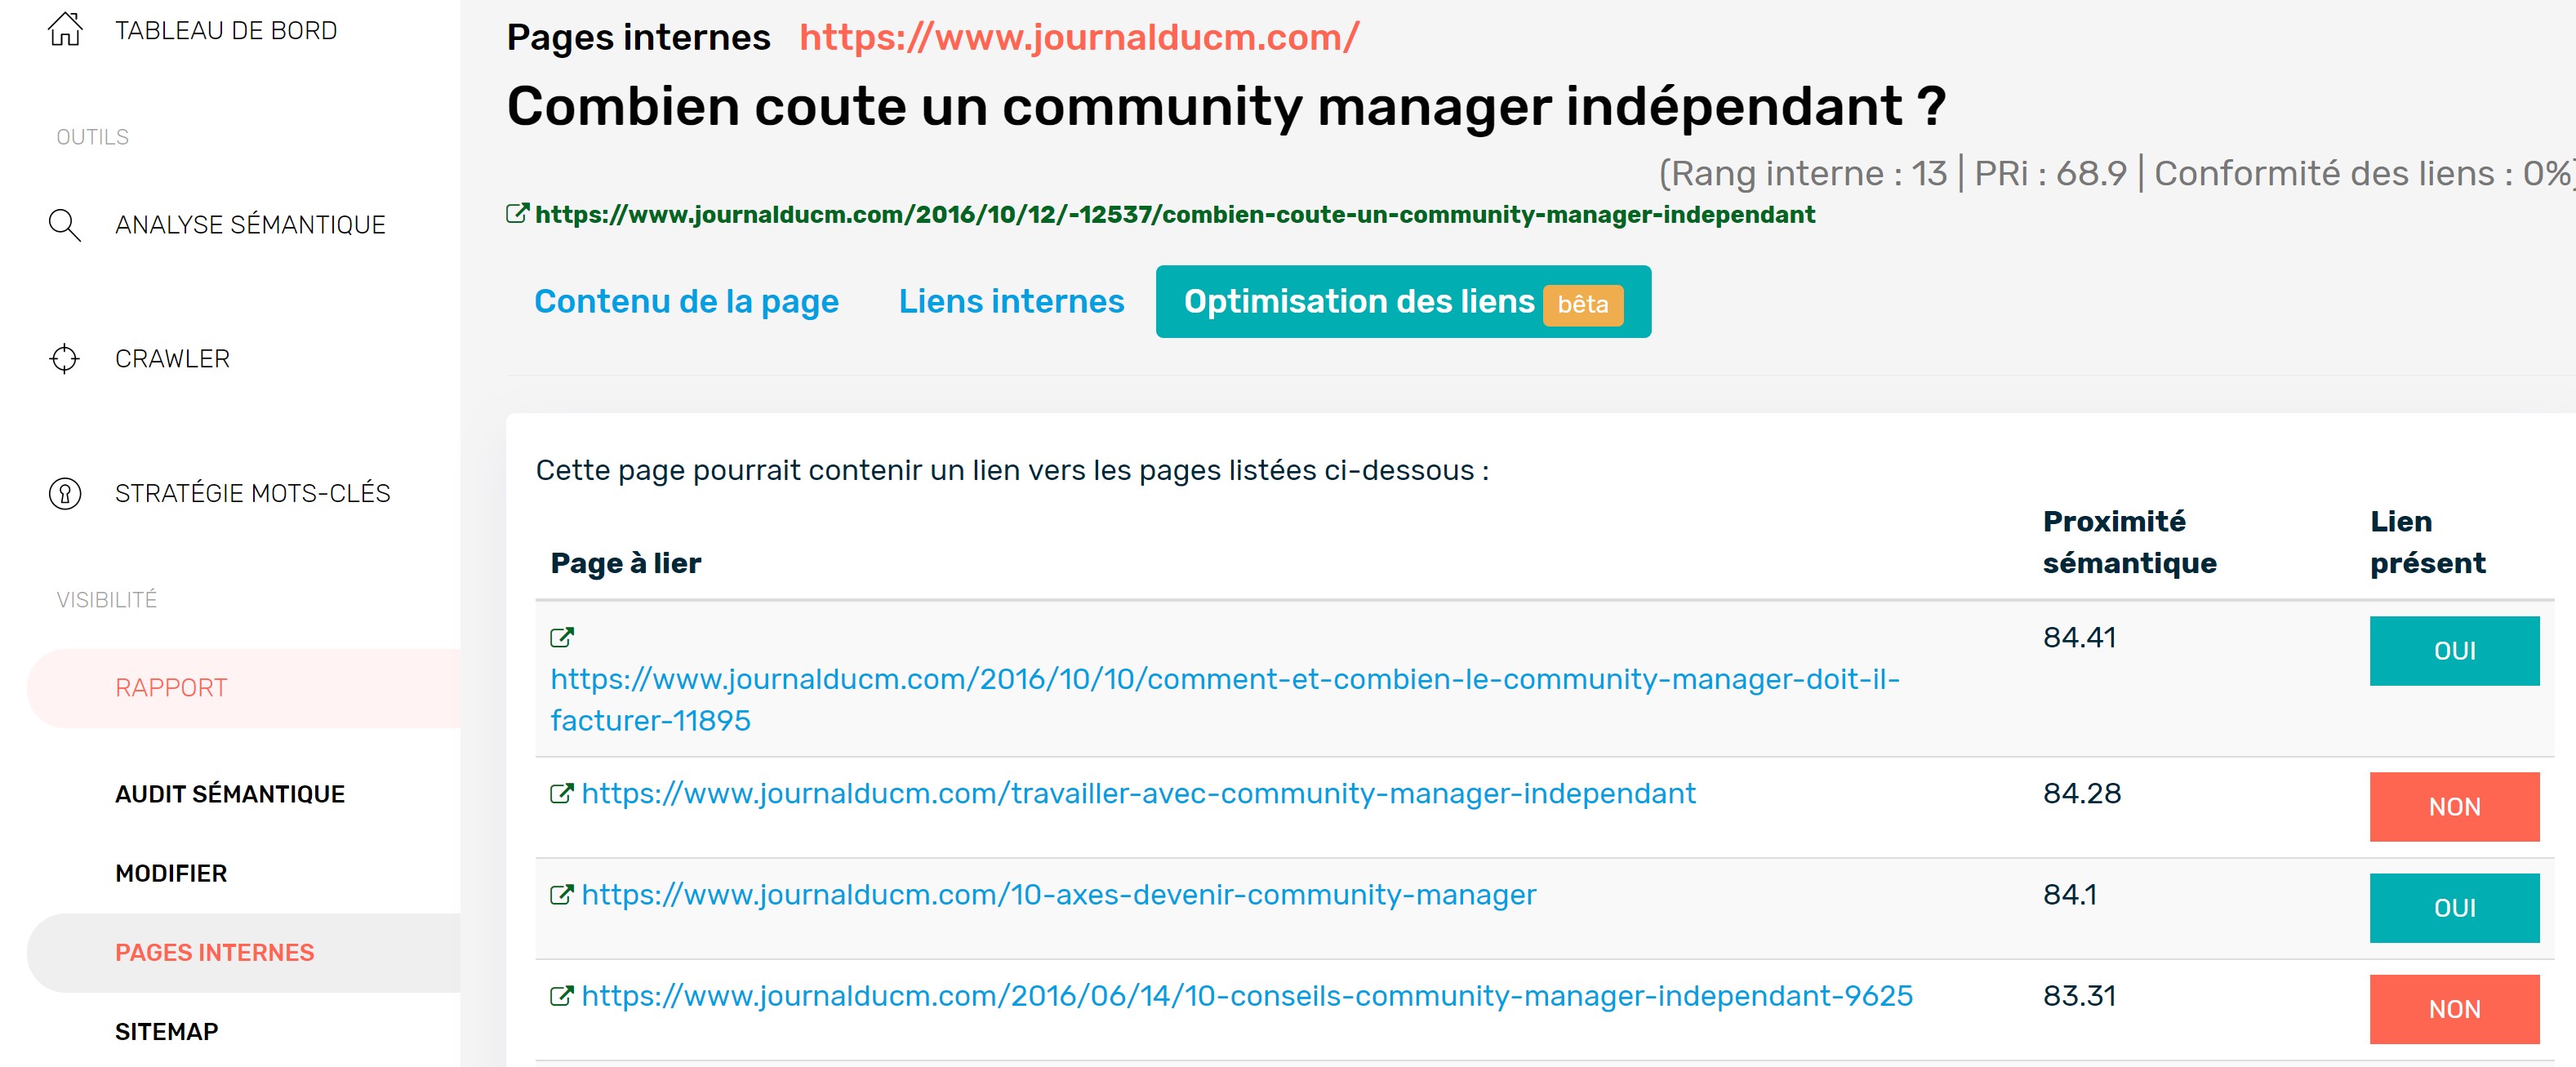Open the comment-et-combien-le-community-manager-doit-il-facturer link

point(1225,699)
